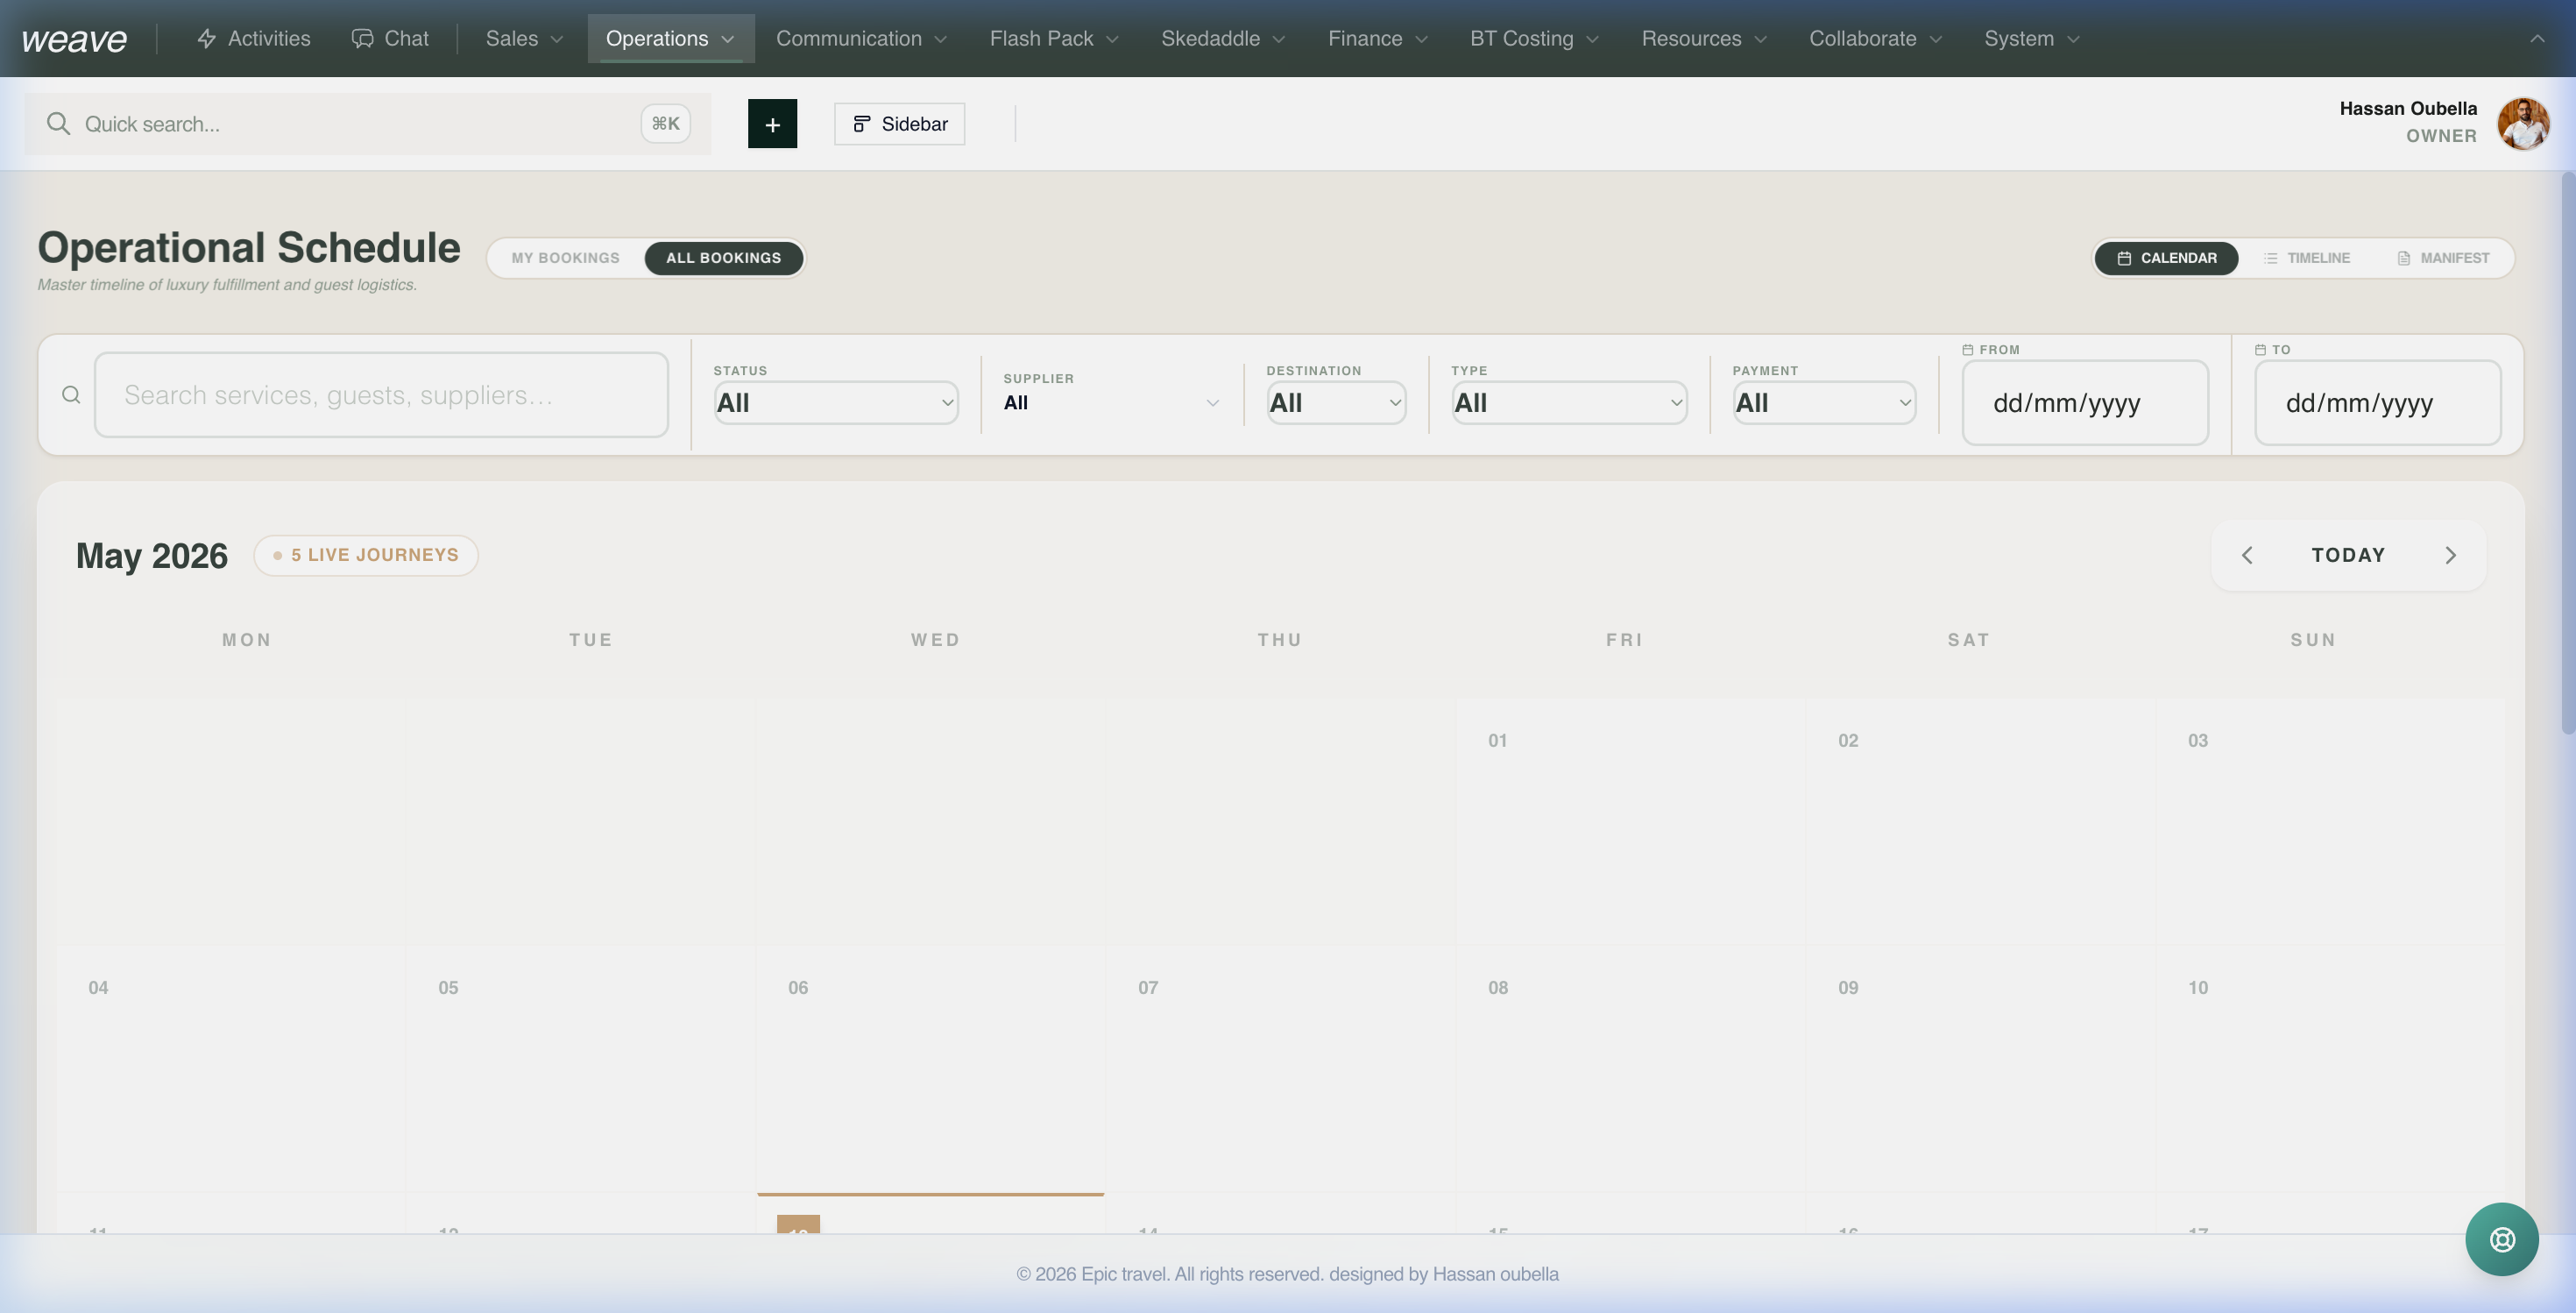Click the To date field
Viewport: 2576px width, 1313px height.
pos(2377,403)
